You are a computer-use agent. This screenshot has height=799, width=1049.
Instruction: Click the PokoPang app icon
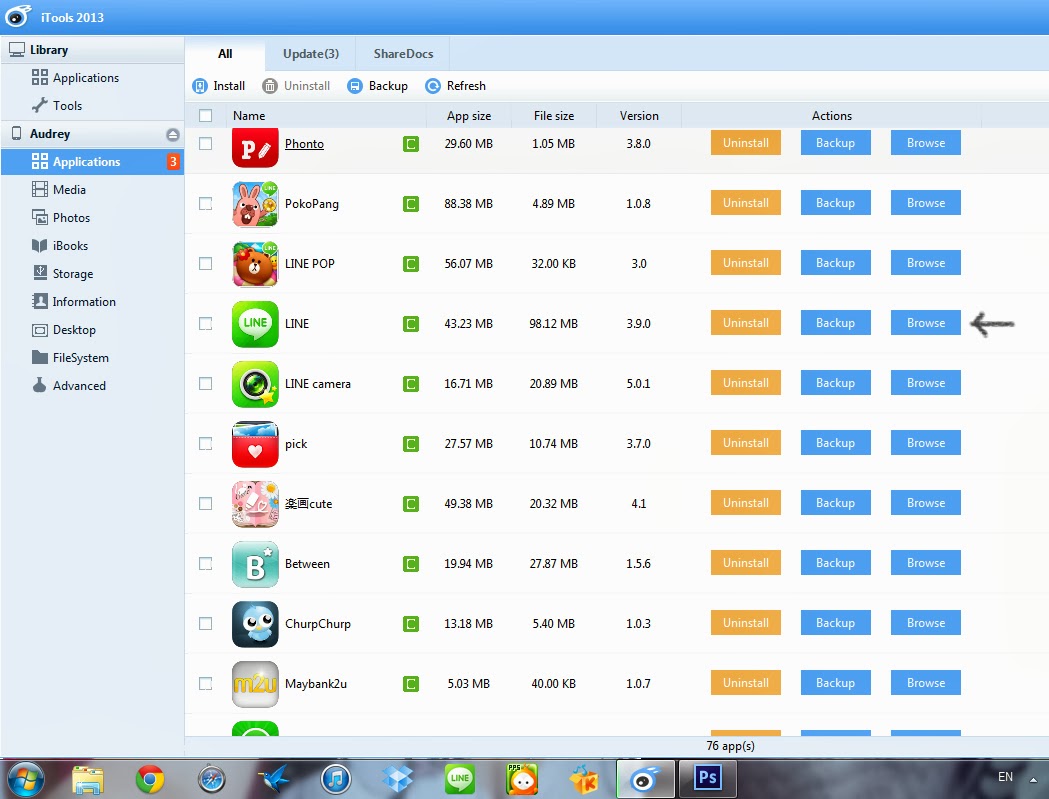255,204
